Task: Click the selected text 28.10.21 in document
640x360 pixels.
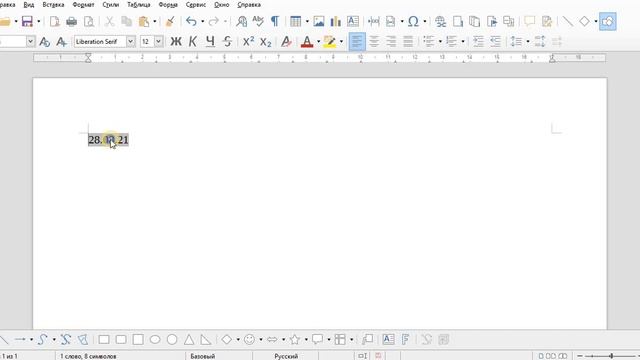Action: pos(108,140)
